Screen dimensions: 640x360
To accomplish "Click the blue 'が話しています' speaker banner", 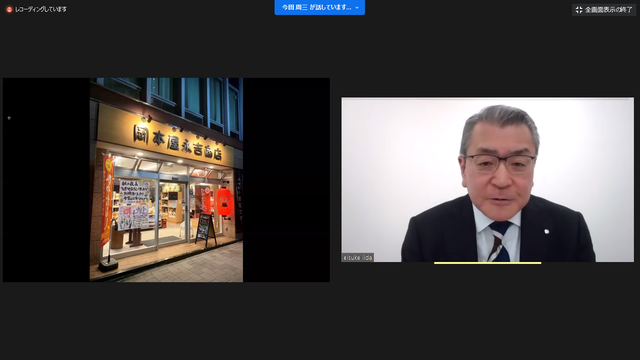I will [320, 7].
